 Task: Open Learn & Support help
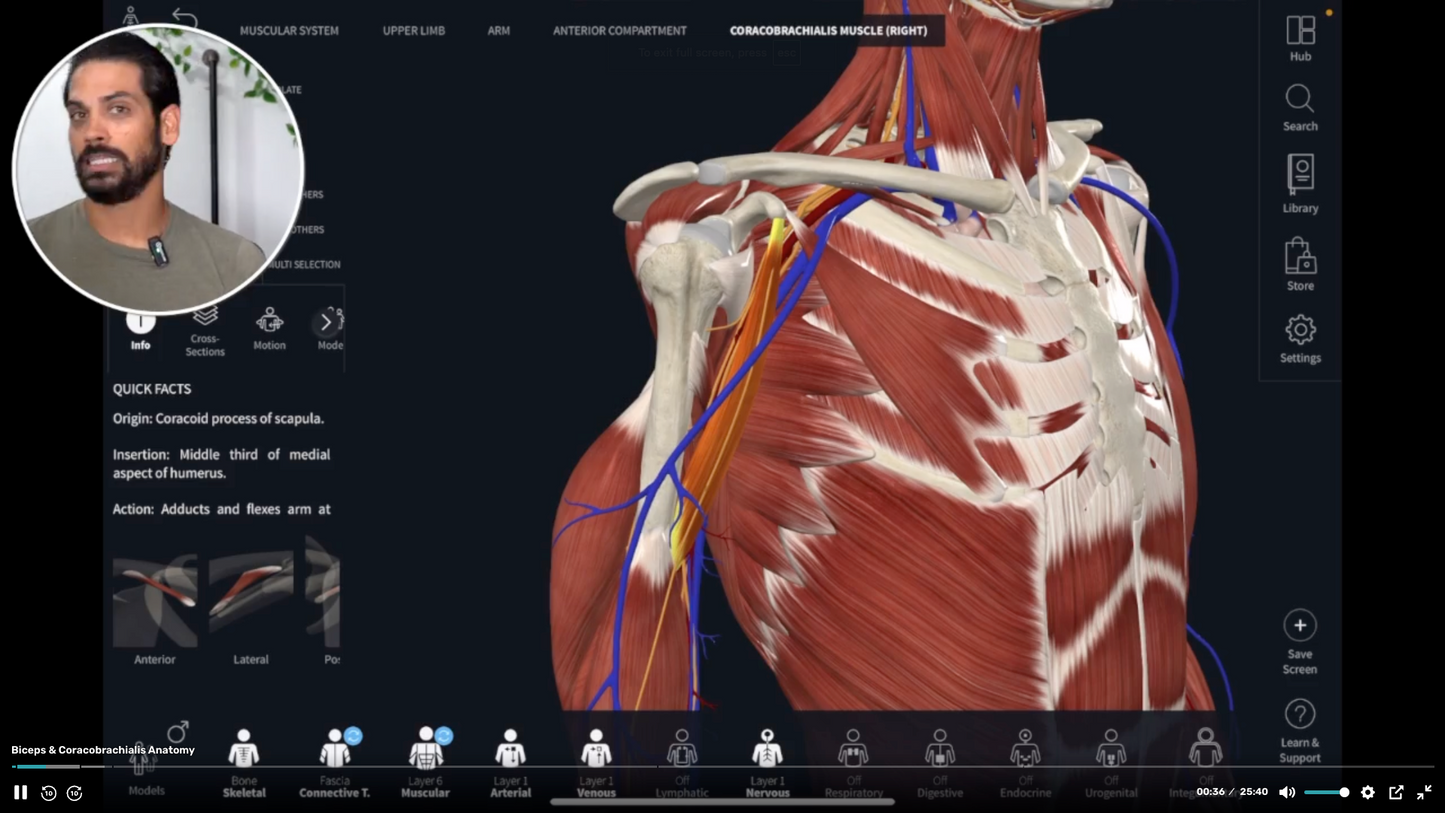pos(1300,731)
